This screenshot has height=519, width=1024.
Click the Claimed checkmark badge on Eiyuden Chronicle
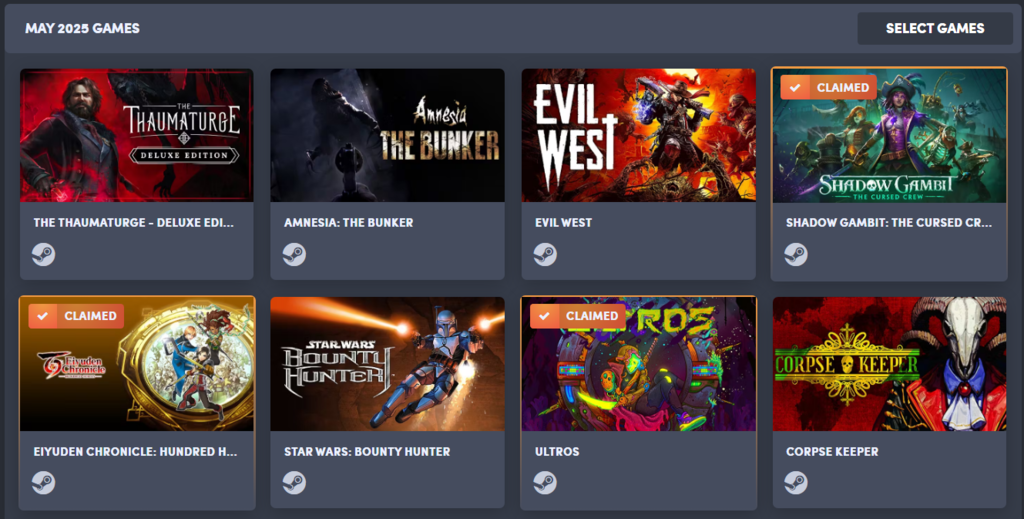pyautogui.click(x=76, y=316)
